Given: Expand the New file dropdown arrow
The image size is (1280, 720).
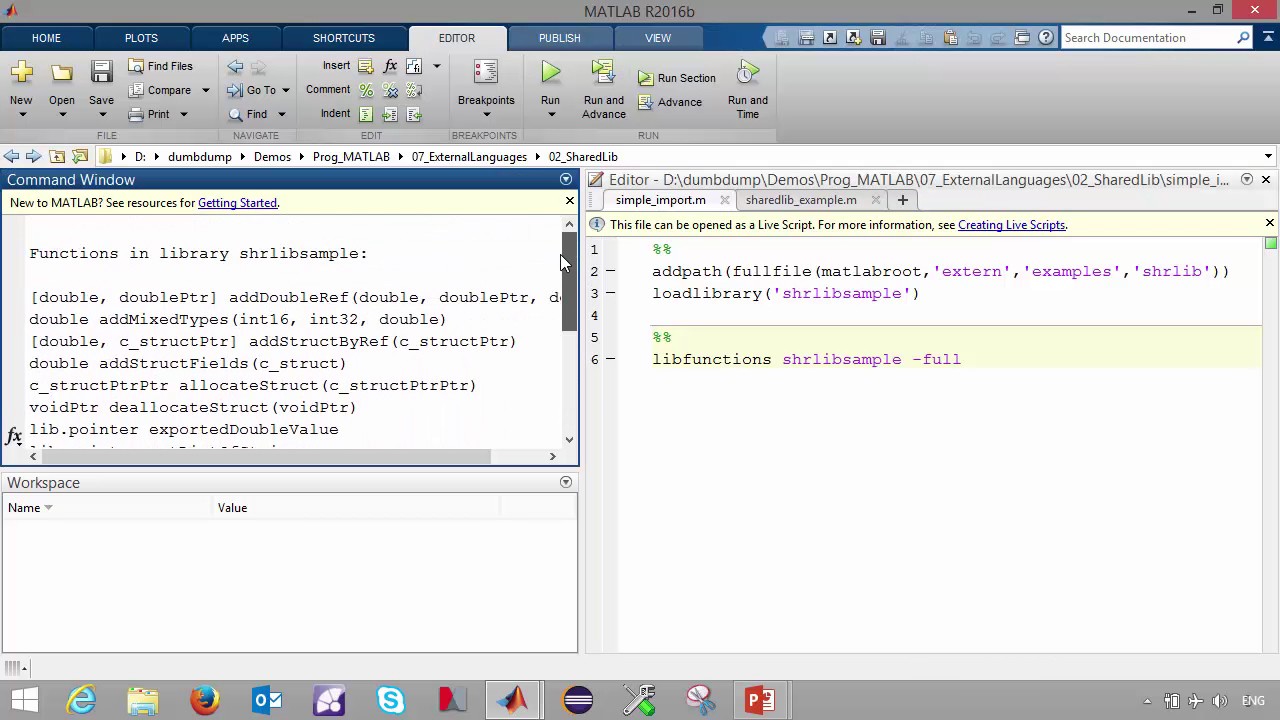Looking at the screenshot, I should [x=21, y=115].
